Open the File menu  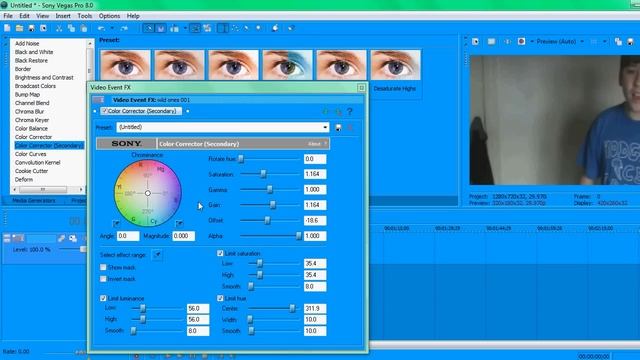[8, 16]
